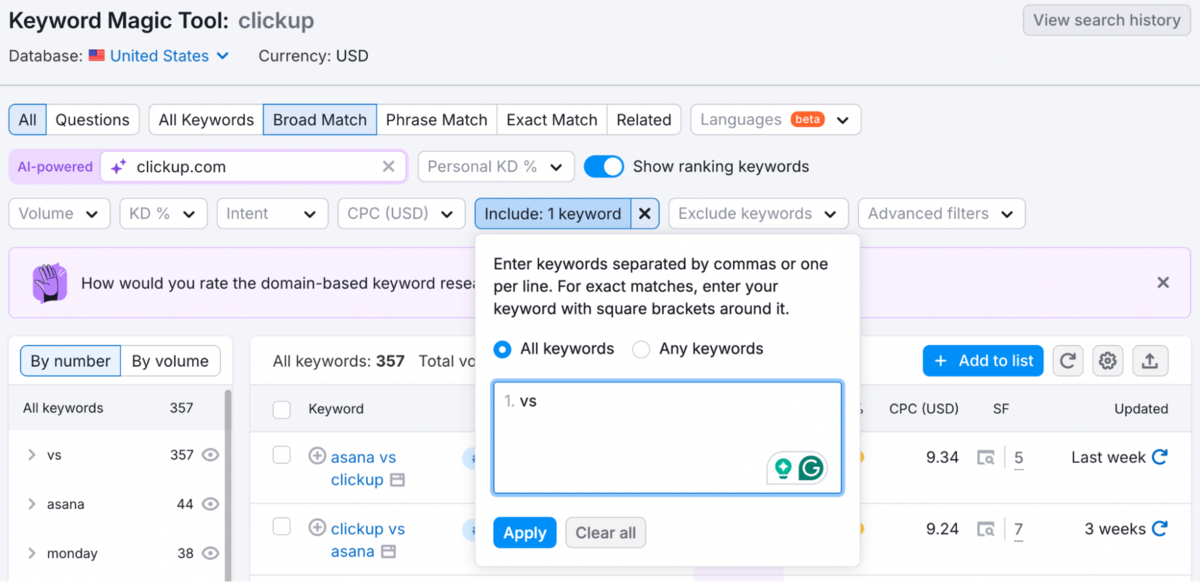The image size is (1200, 582).
Task: Click the green lightbulb suggestion icon
Action: coord(783,467)
